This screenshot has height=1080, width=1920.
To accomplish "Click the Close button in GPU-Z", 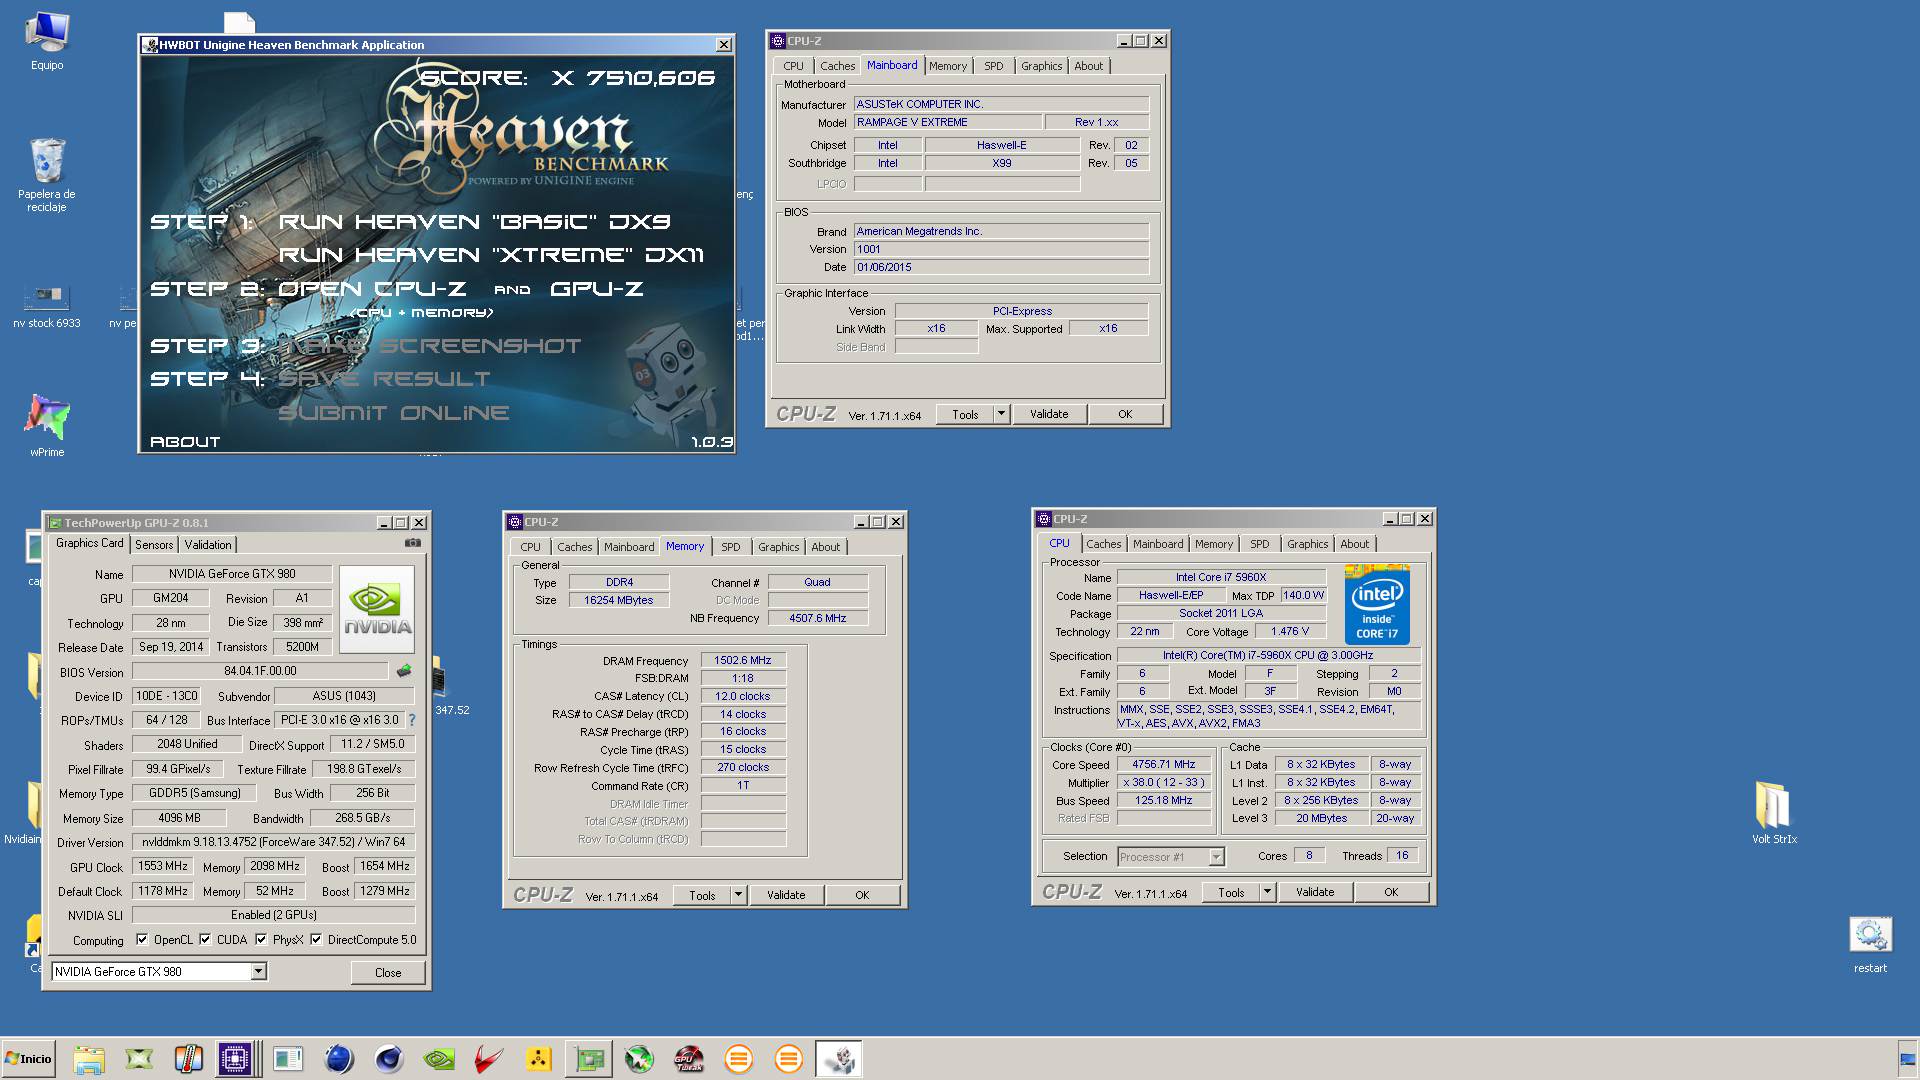I will pyautogui.click(x=388, y=972).
